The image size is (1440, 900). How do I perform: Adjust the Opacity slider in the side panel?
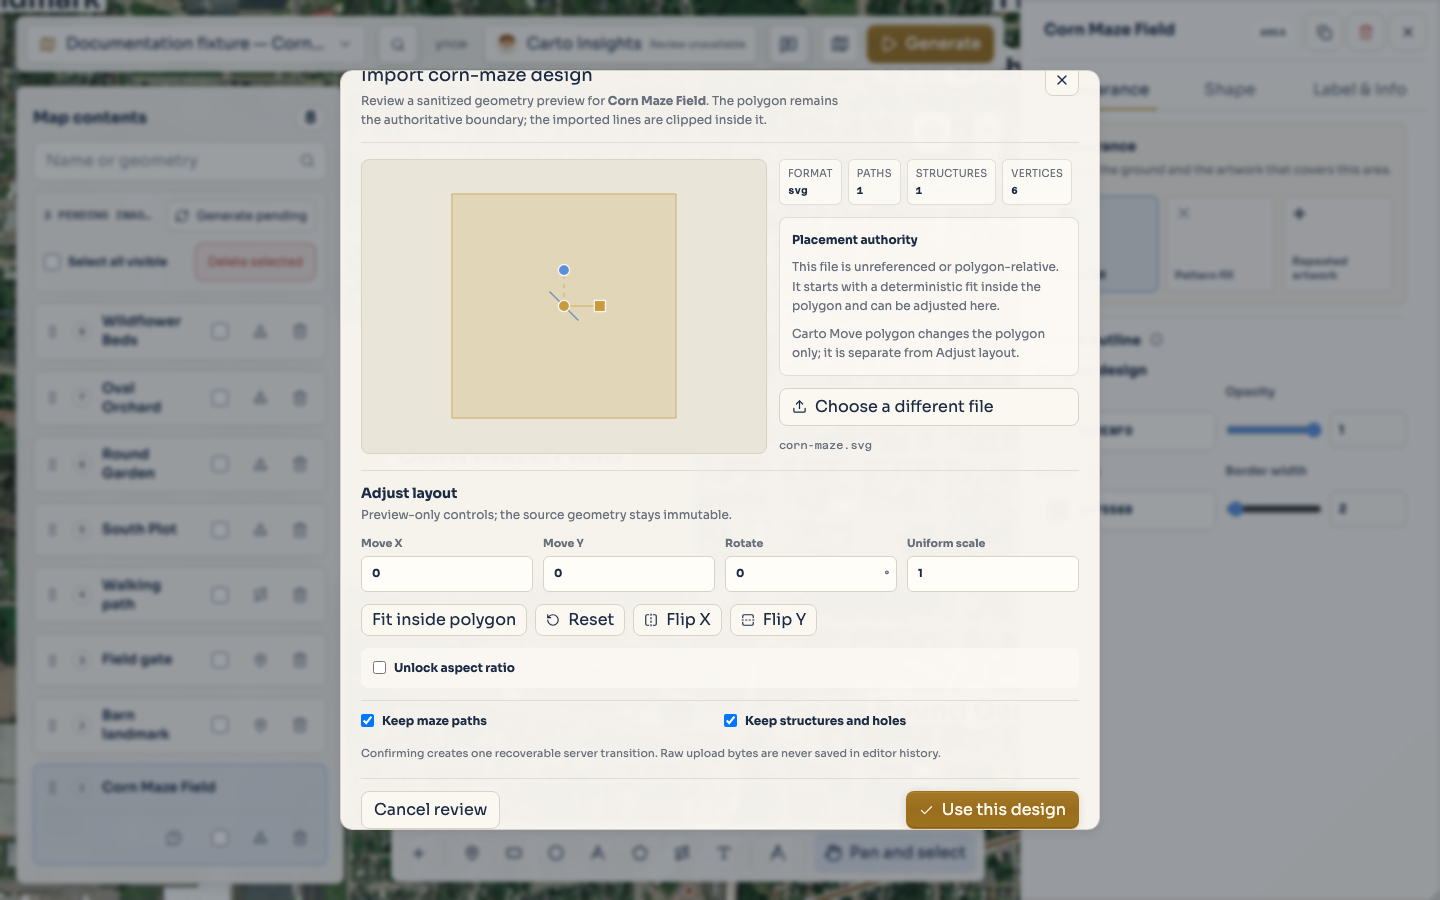[1274, 430]
